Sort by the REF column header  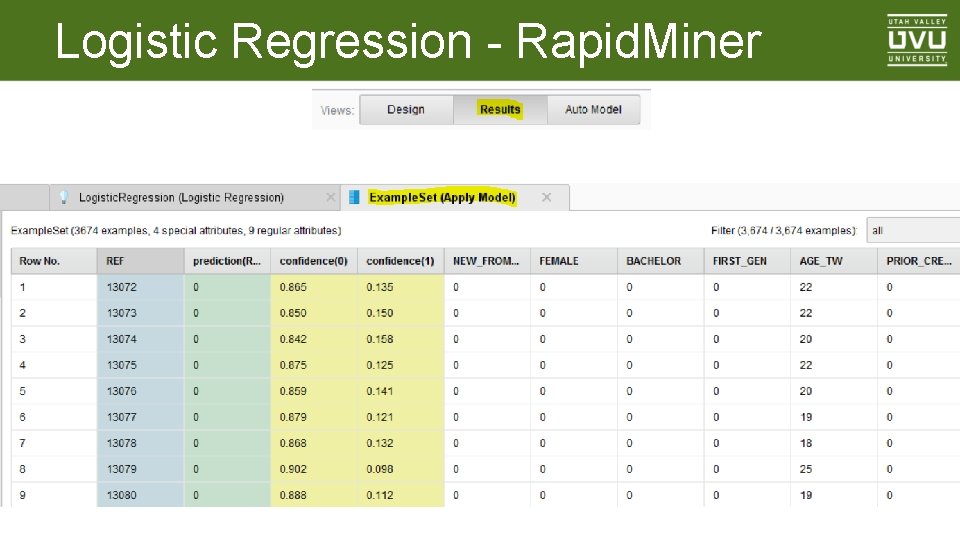[x=140, y=261]
